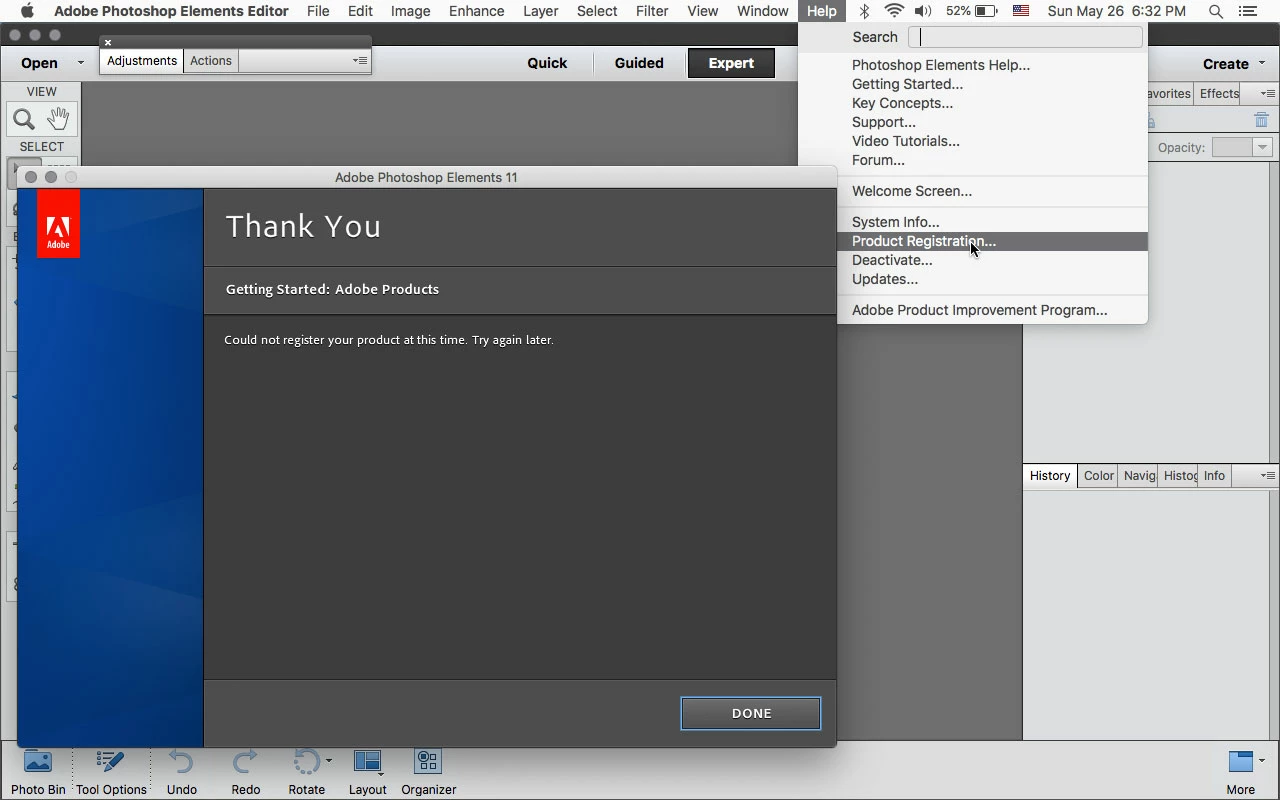Viewport: 1280px width, 800px height.
Task: Open the Opacity dropdown
Action: (x=1263, y=147)
